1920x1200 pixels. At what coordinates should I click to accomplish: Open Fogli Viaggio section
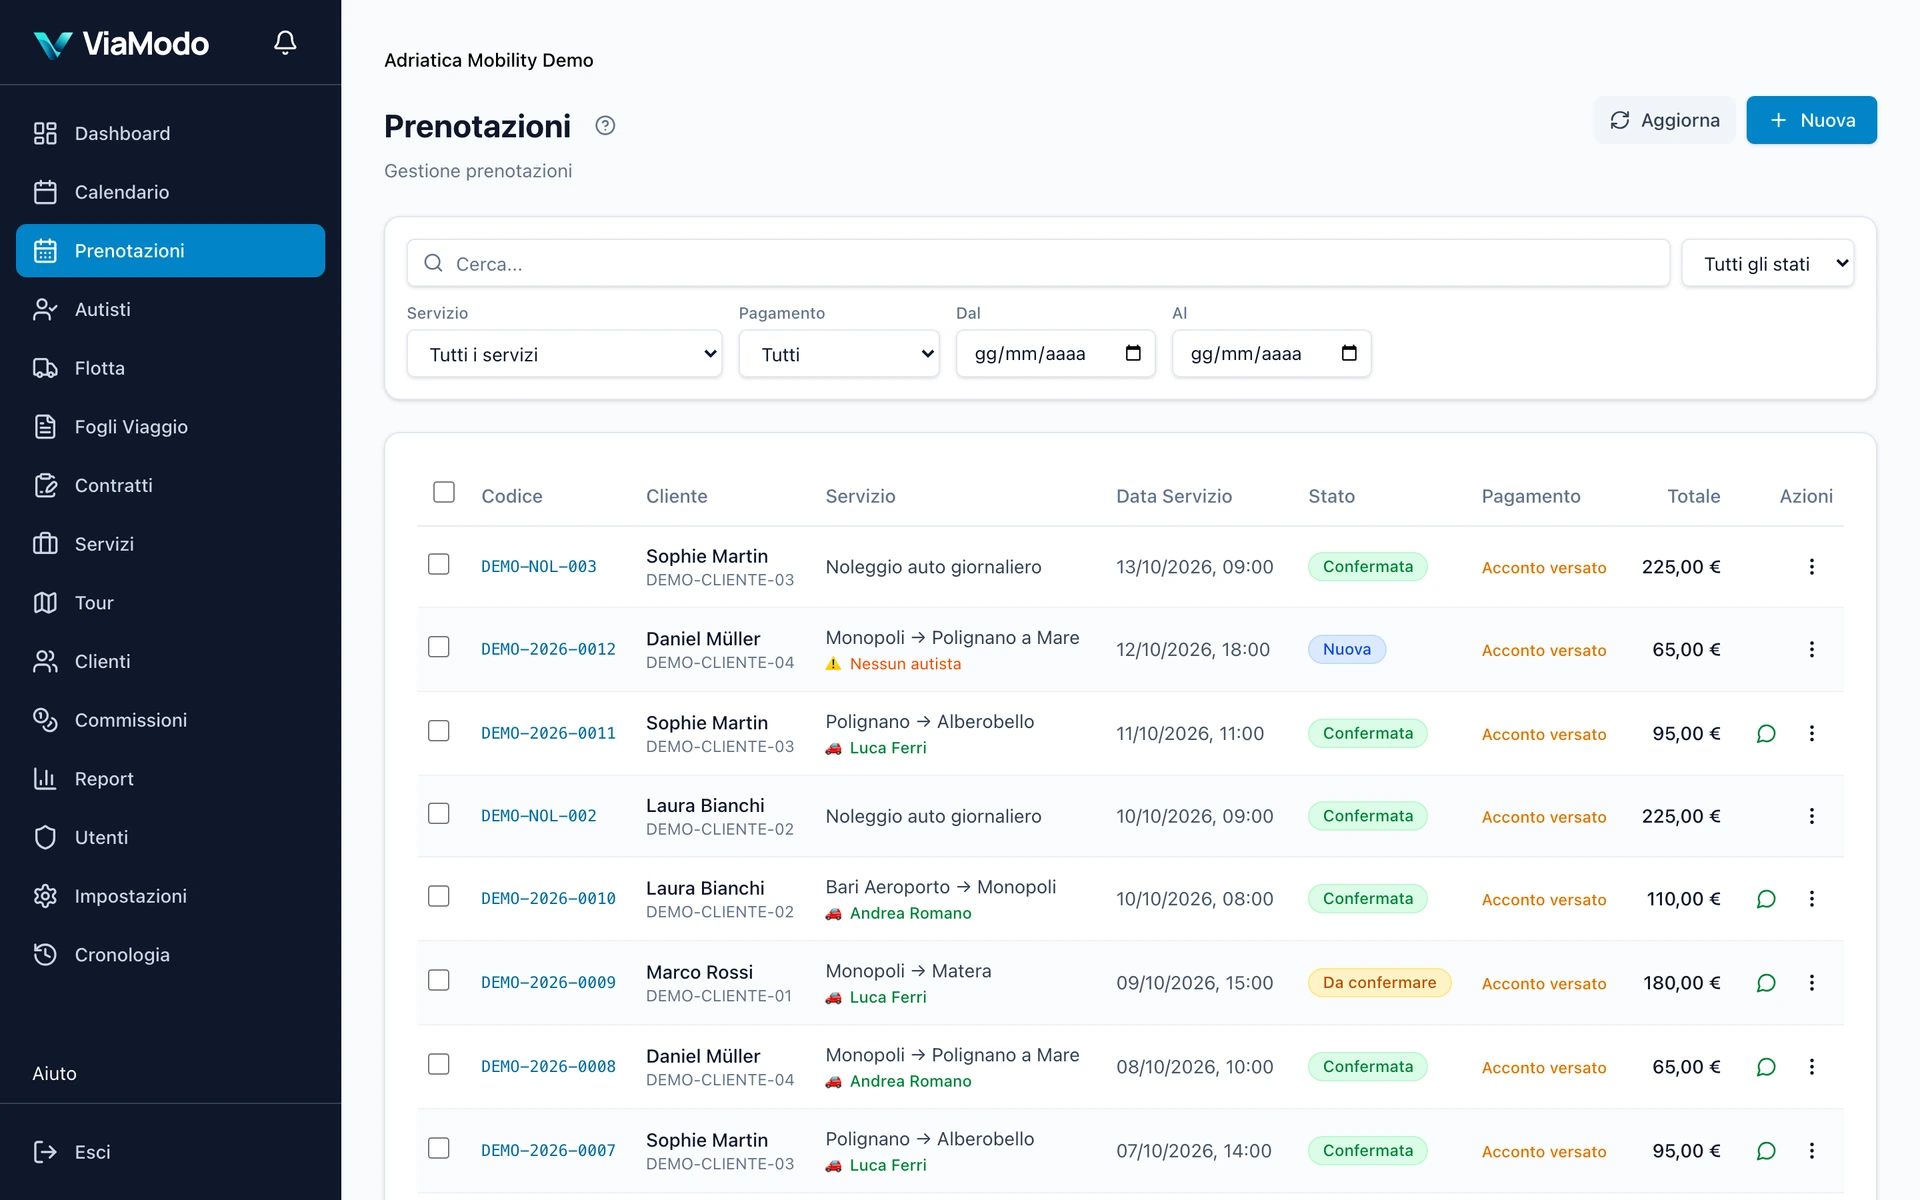[x=170, y=427]
